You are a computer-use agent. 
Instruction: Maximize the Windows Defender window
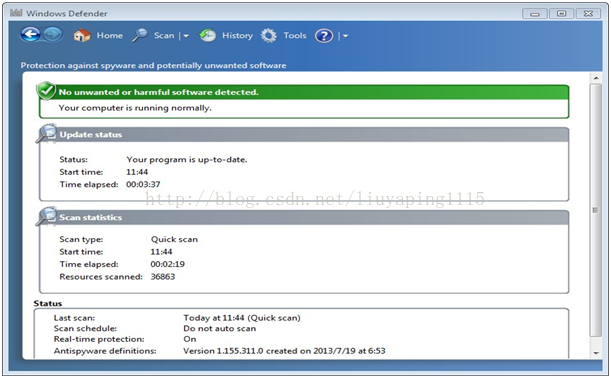[562, 14]
